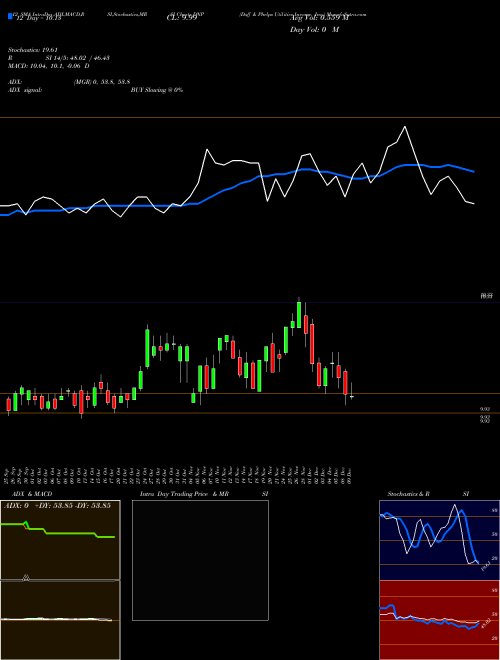500x660 pixels.
Task: Click the "BUY Slowing @ 0%" signal text
Action: tap(157, 90)
